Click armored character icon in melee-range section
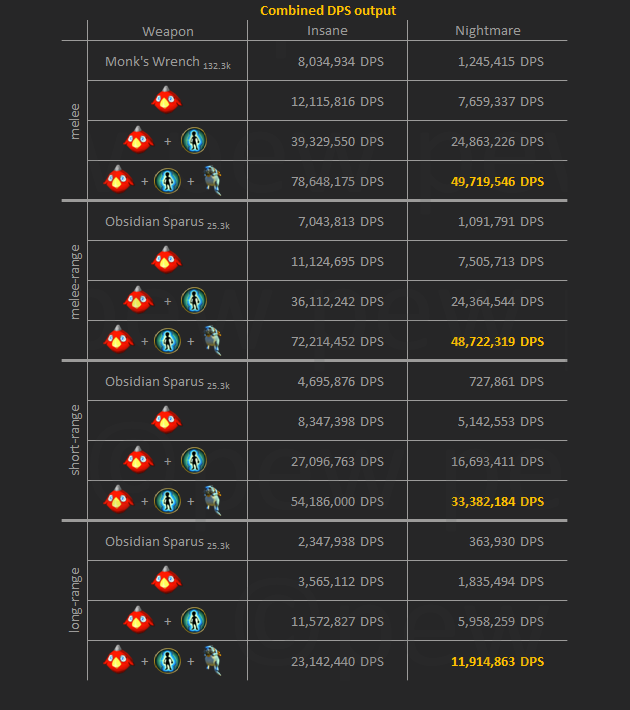This screenshot has width=630, height=710. (210, 340)
